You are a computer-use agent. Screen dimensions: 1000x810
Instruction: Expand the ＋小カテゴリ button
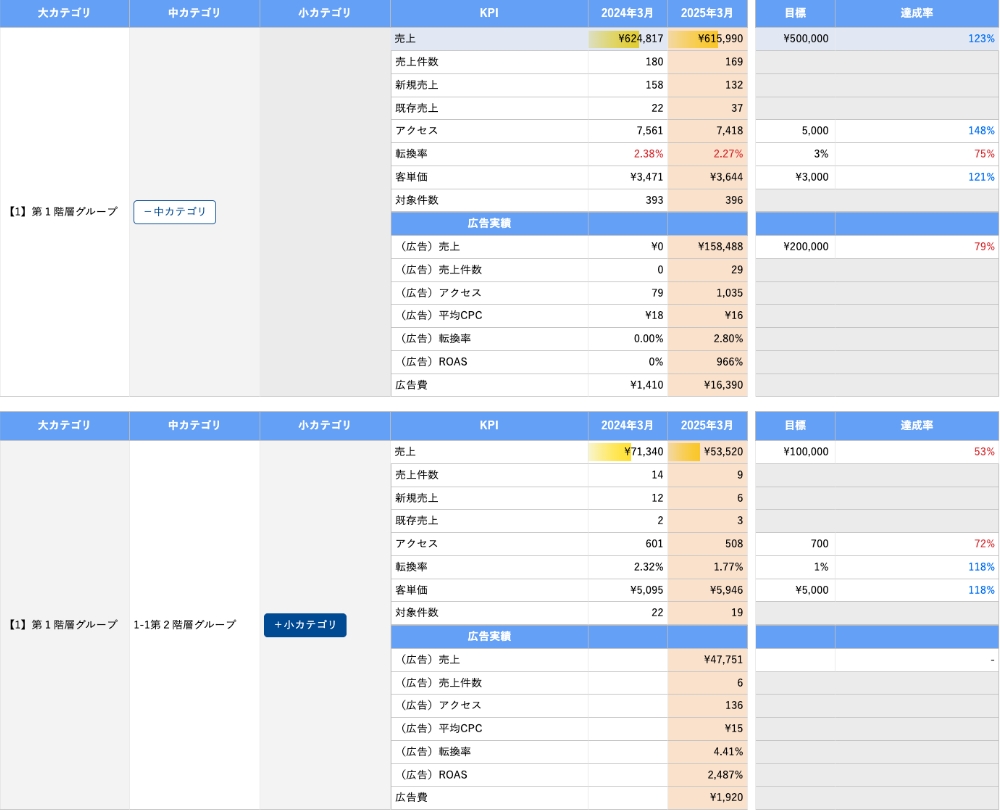(x=305, y=625)
